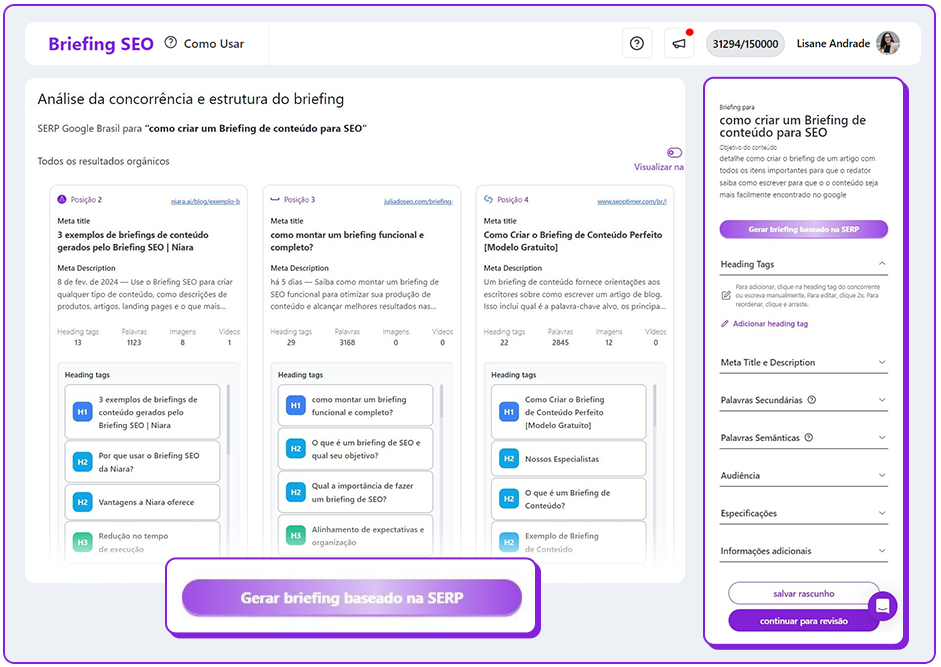Click meta title 'Como Criar o Briefing de Conteúdo Perfeito'
The width and height of the screenshot is (941, 667).
[573, 241]
